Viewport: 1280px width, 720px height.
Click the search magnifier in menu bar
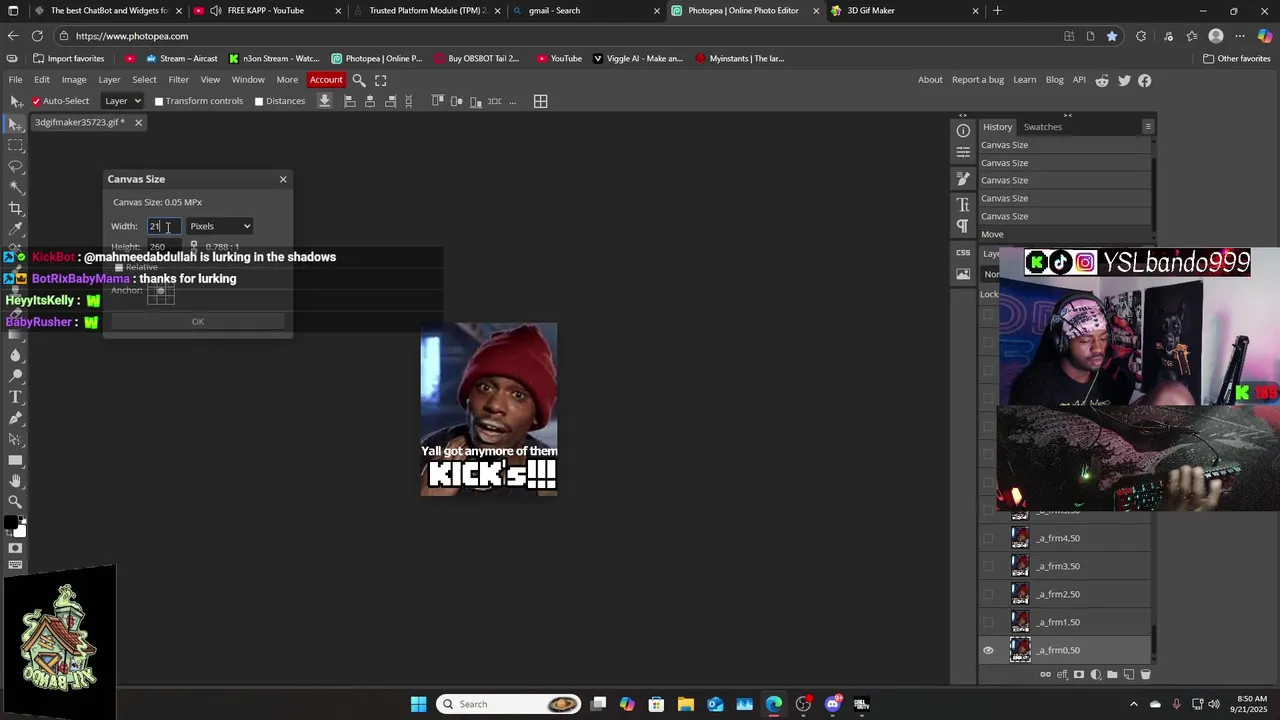[x=359, y=80]
